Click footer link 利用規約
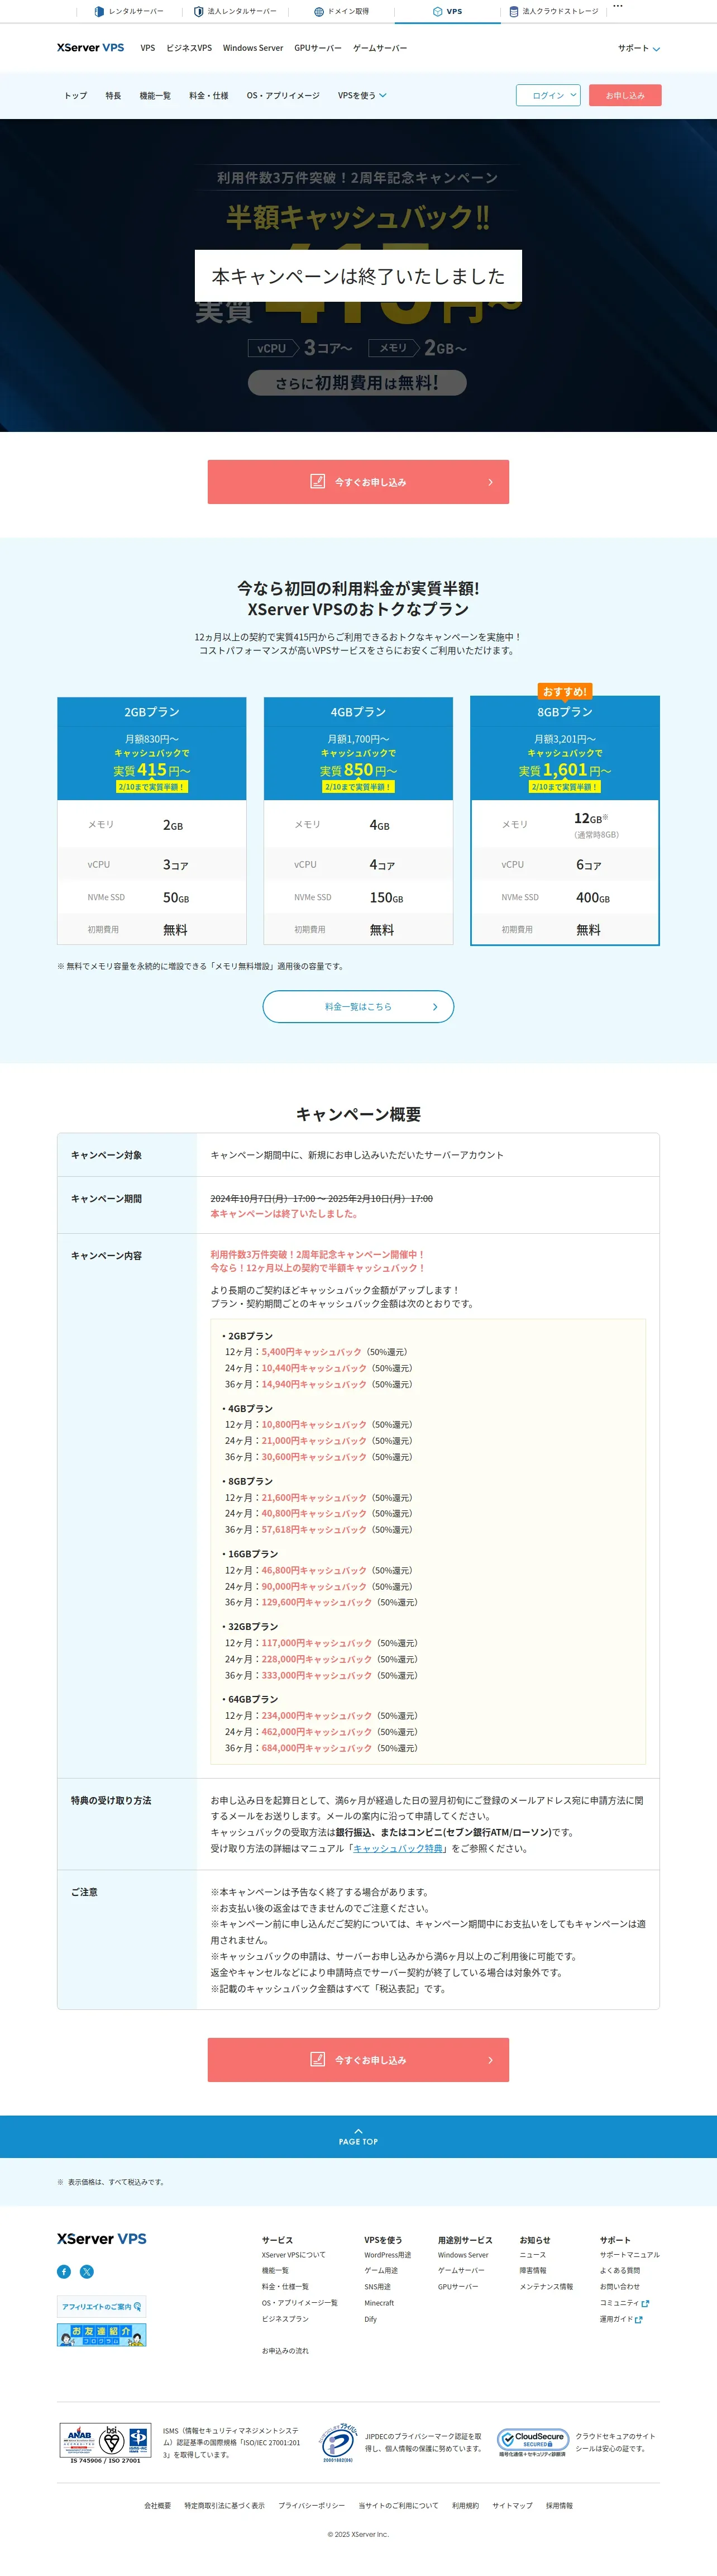 (465, 2506)
